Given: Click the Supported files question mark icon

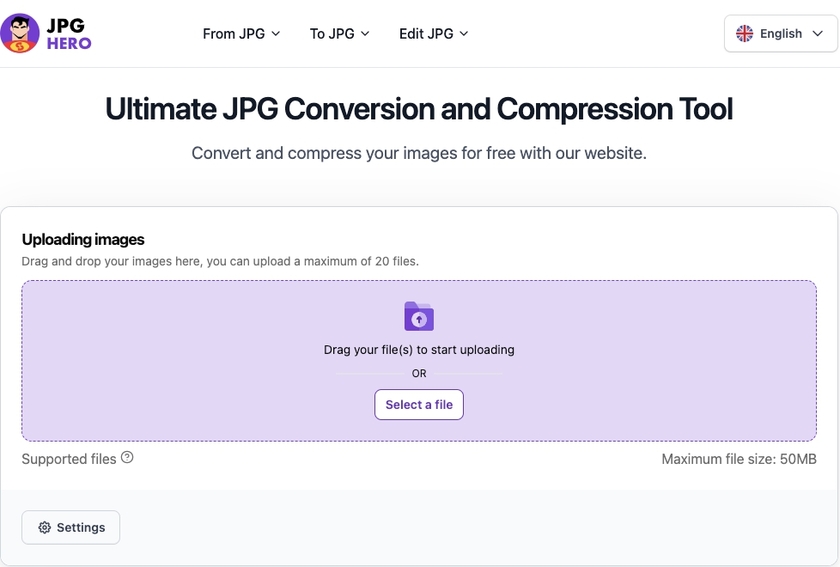Looking at the screenshot, I should (127, 458).
